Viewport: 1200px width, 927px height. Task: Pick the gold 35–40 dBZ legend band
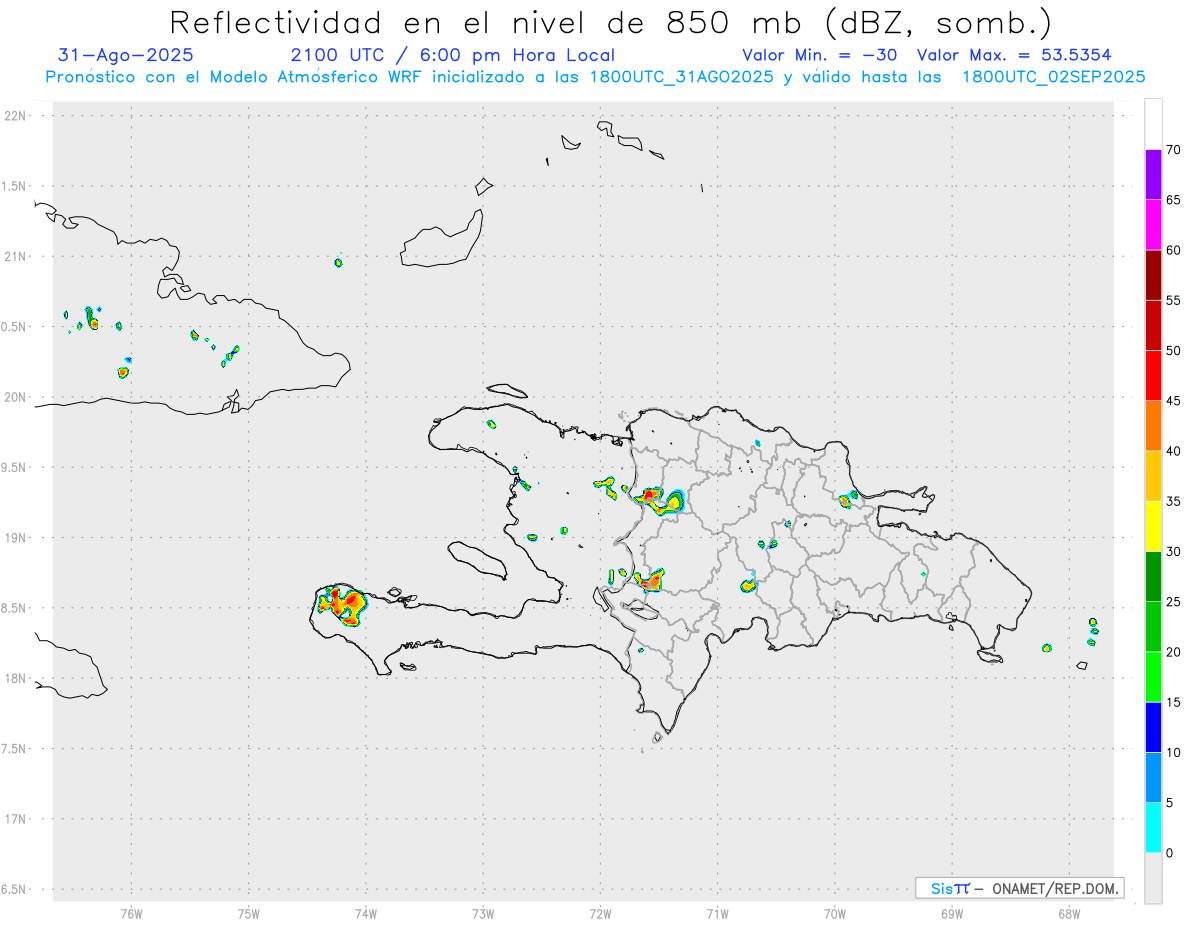(x=1153, y=476)
